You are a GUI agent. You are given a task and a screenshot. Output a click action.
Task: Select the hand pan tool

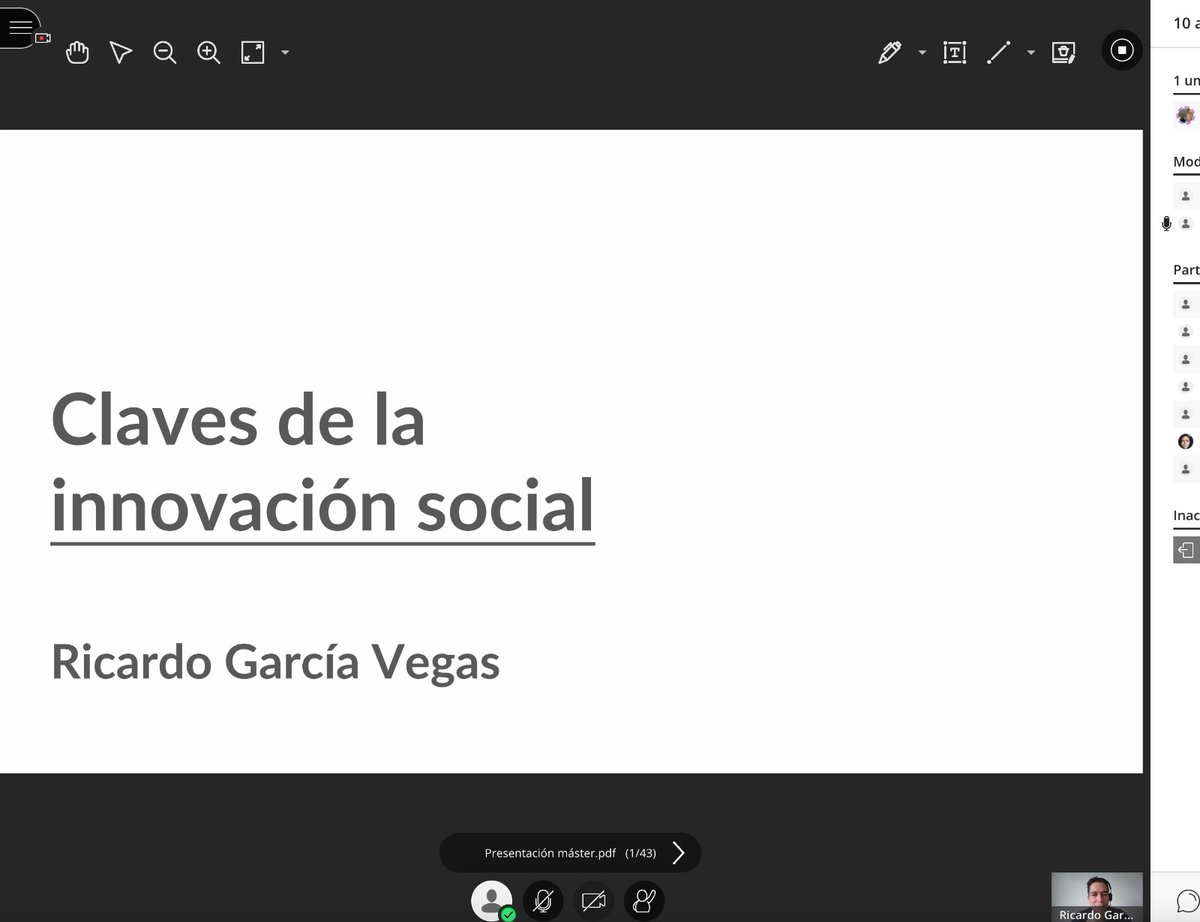pos(77,53)
